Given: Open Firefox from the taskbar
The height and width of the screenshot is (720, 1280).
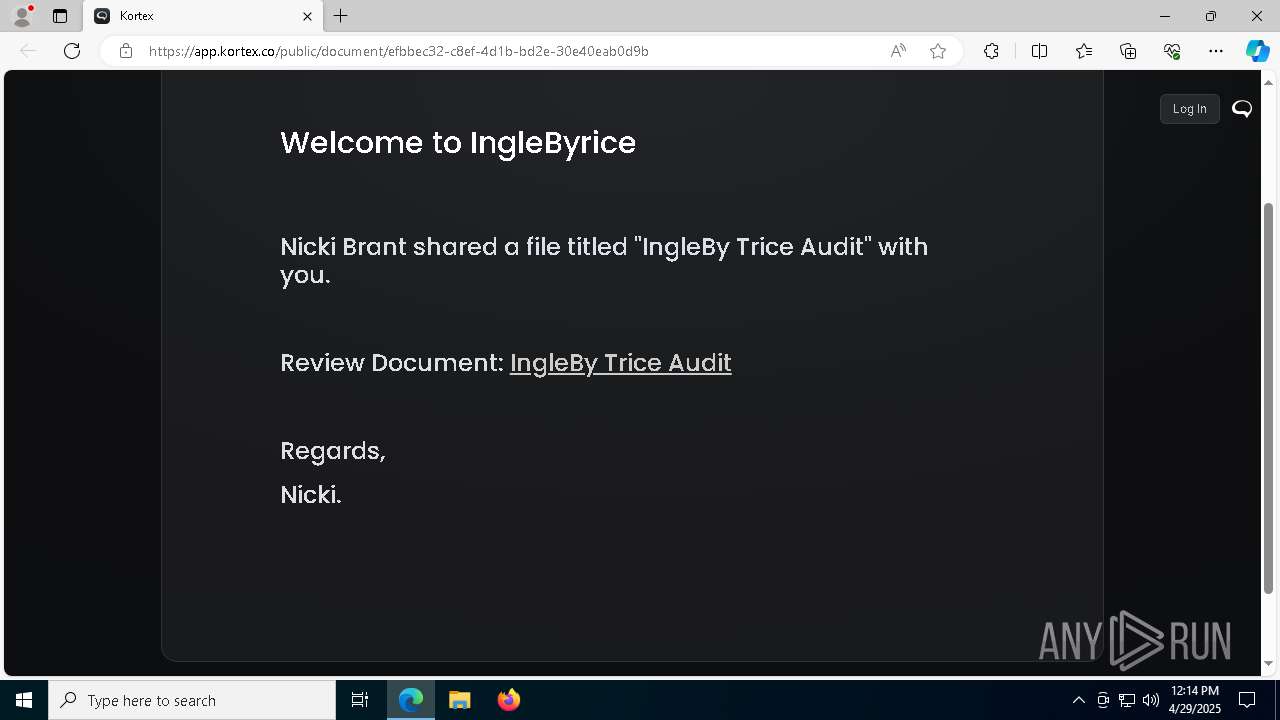Looking at the screenshot, I should click(509, 700).
